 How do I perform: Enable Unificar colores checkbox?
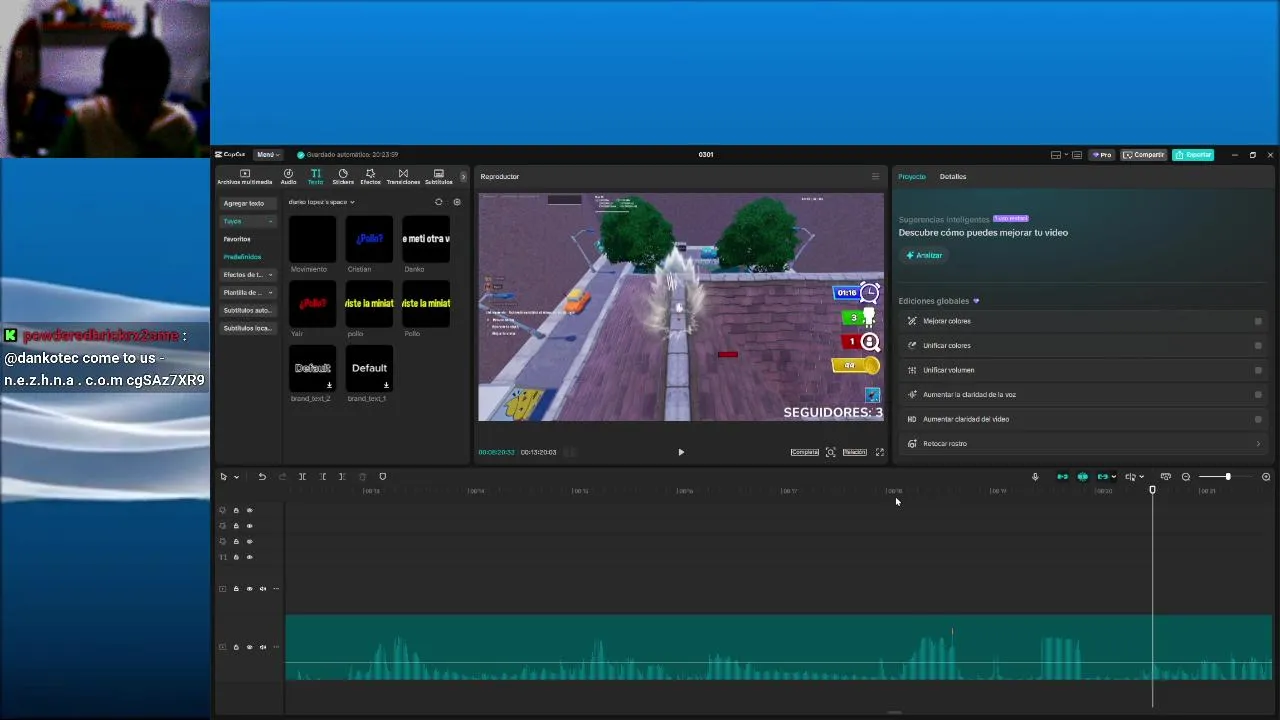click(x=1258, y=346)
